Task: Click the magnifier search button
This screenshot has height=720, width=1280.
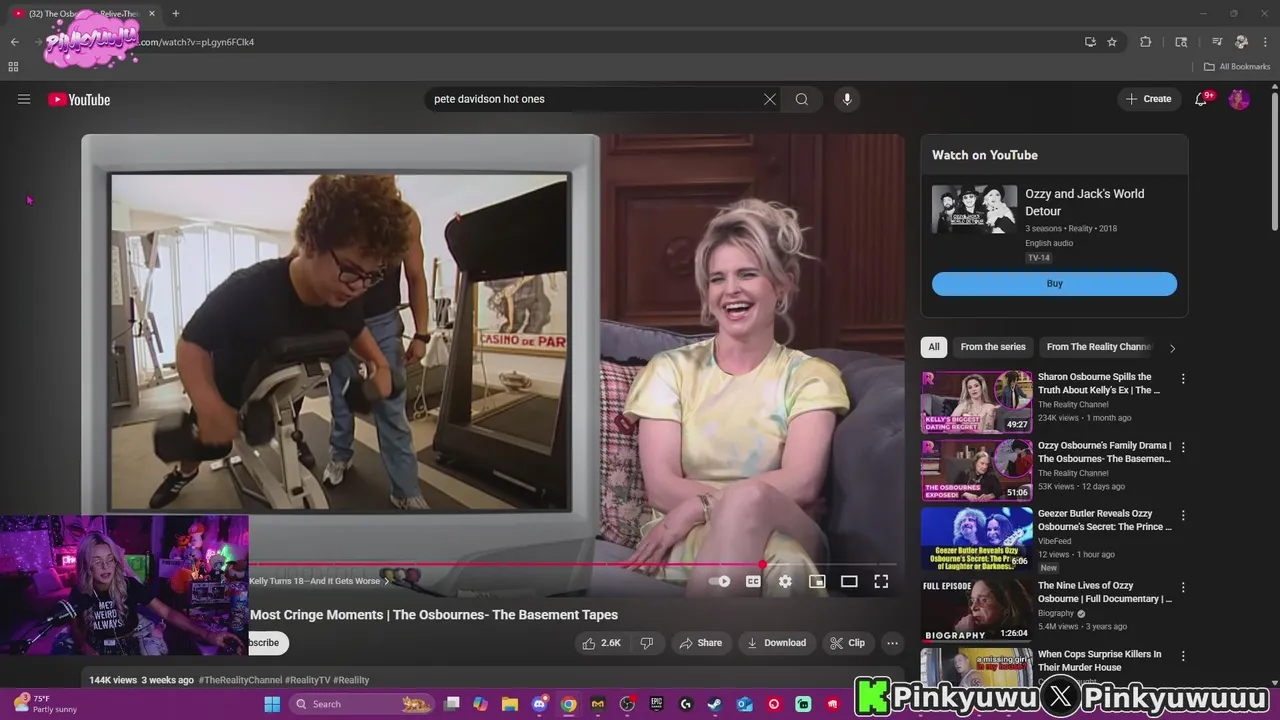Action: pos(802,99)
